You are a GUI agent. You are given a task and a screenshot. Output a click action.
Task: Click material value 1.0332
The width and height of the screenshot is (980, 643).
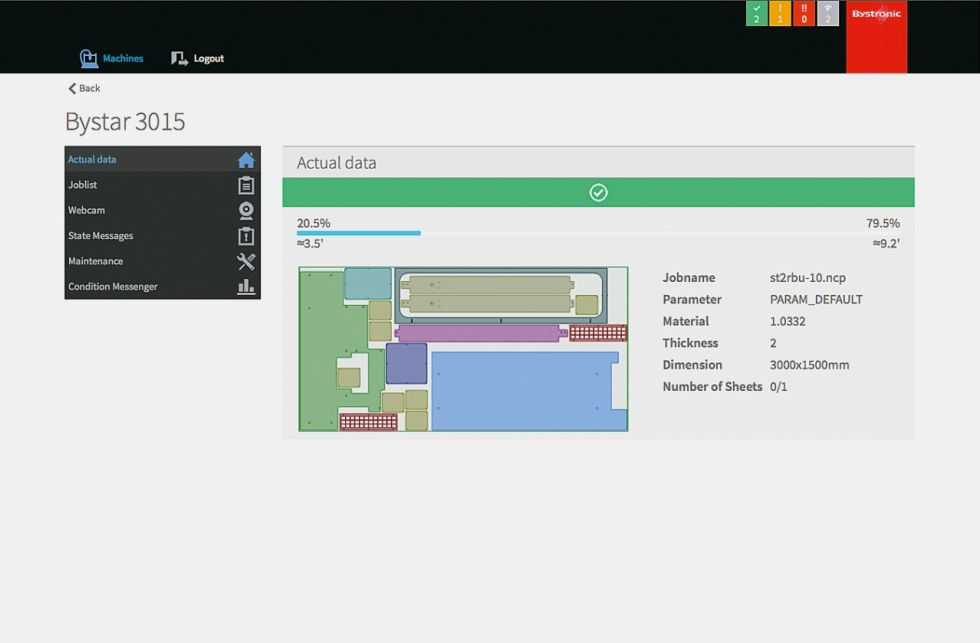point(788,322)
